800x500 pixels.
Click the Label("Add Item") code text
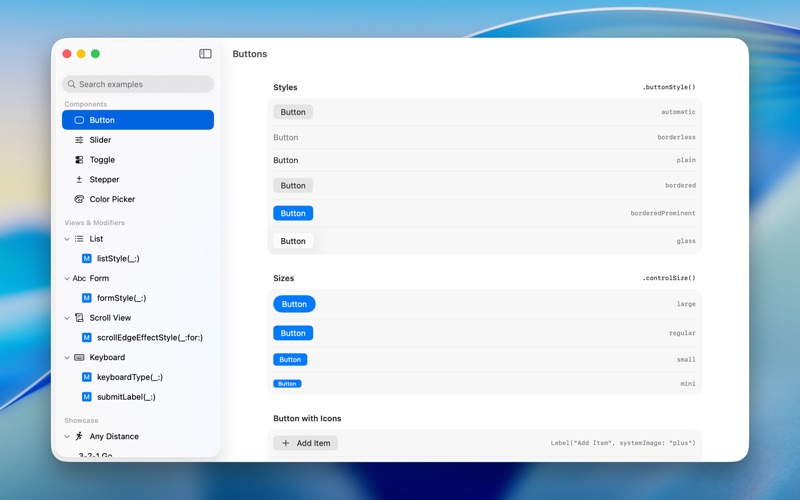coord(623,443)
